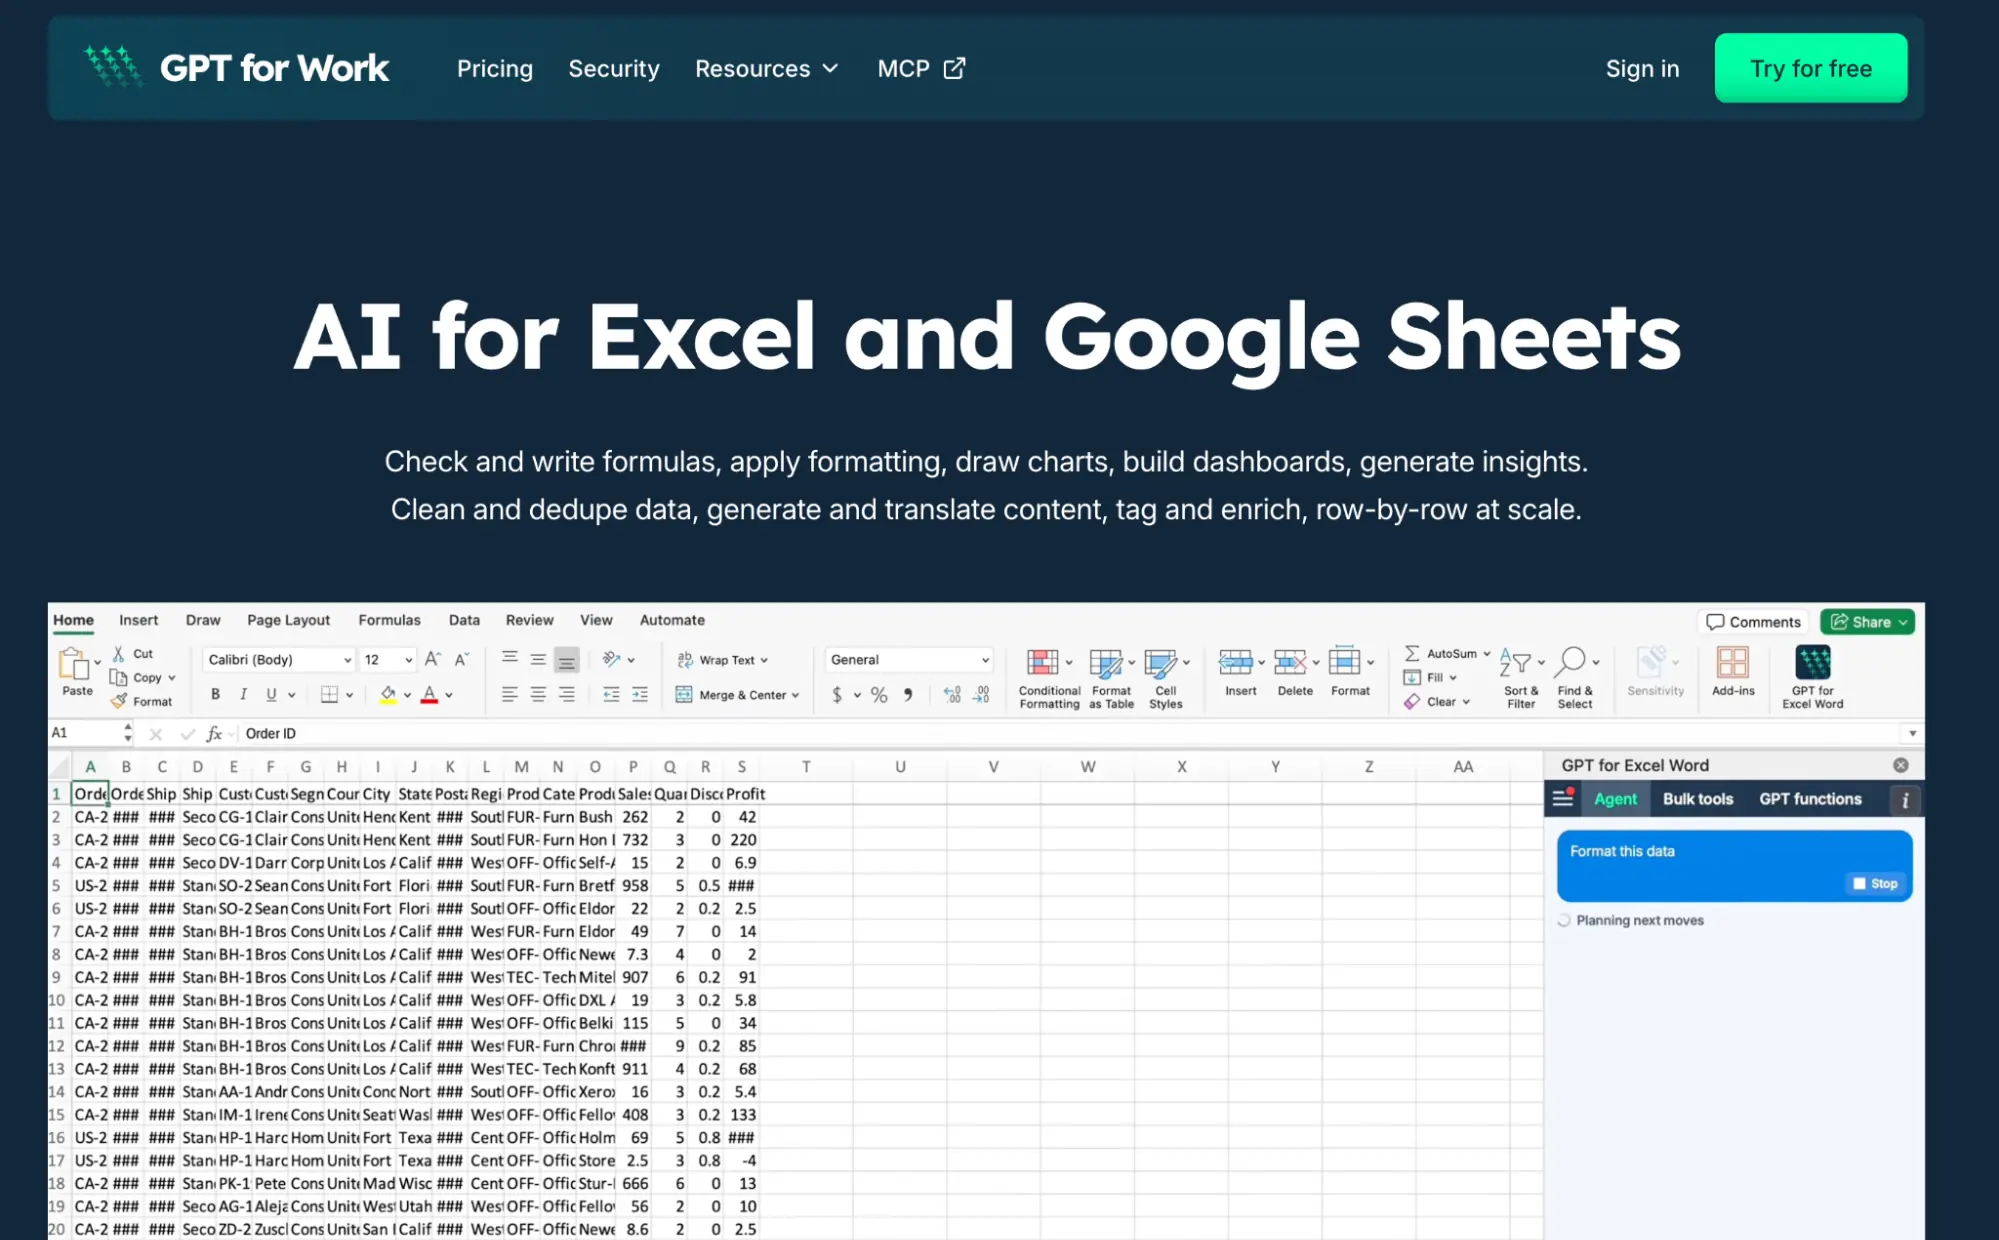Open the GPT functions tab in sidebar
This screenshot has width=1999, height=1240.
(1810, 799)
